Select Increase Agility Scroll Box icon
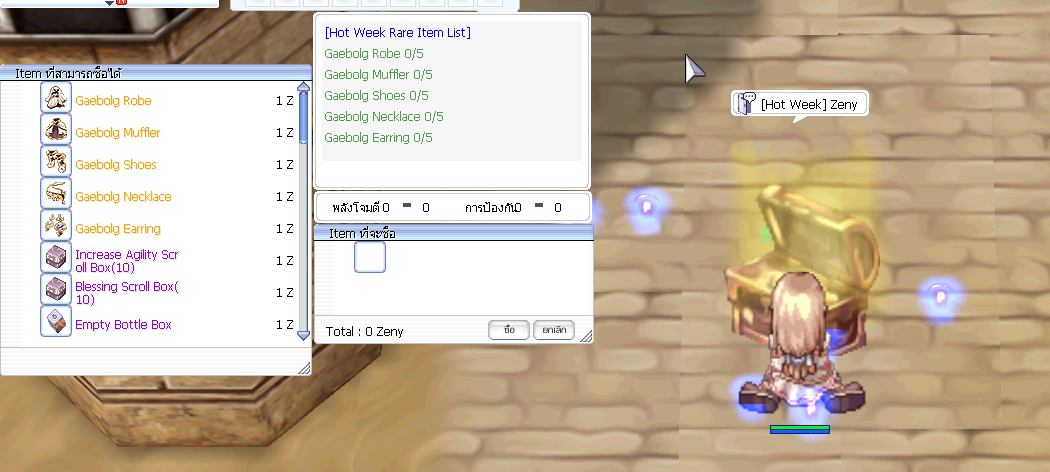 coord(56,258)
